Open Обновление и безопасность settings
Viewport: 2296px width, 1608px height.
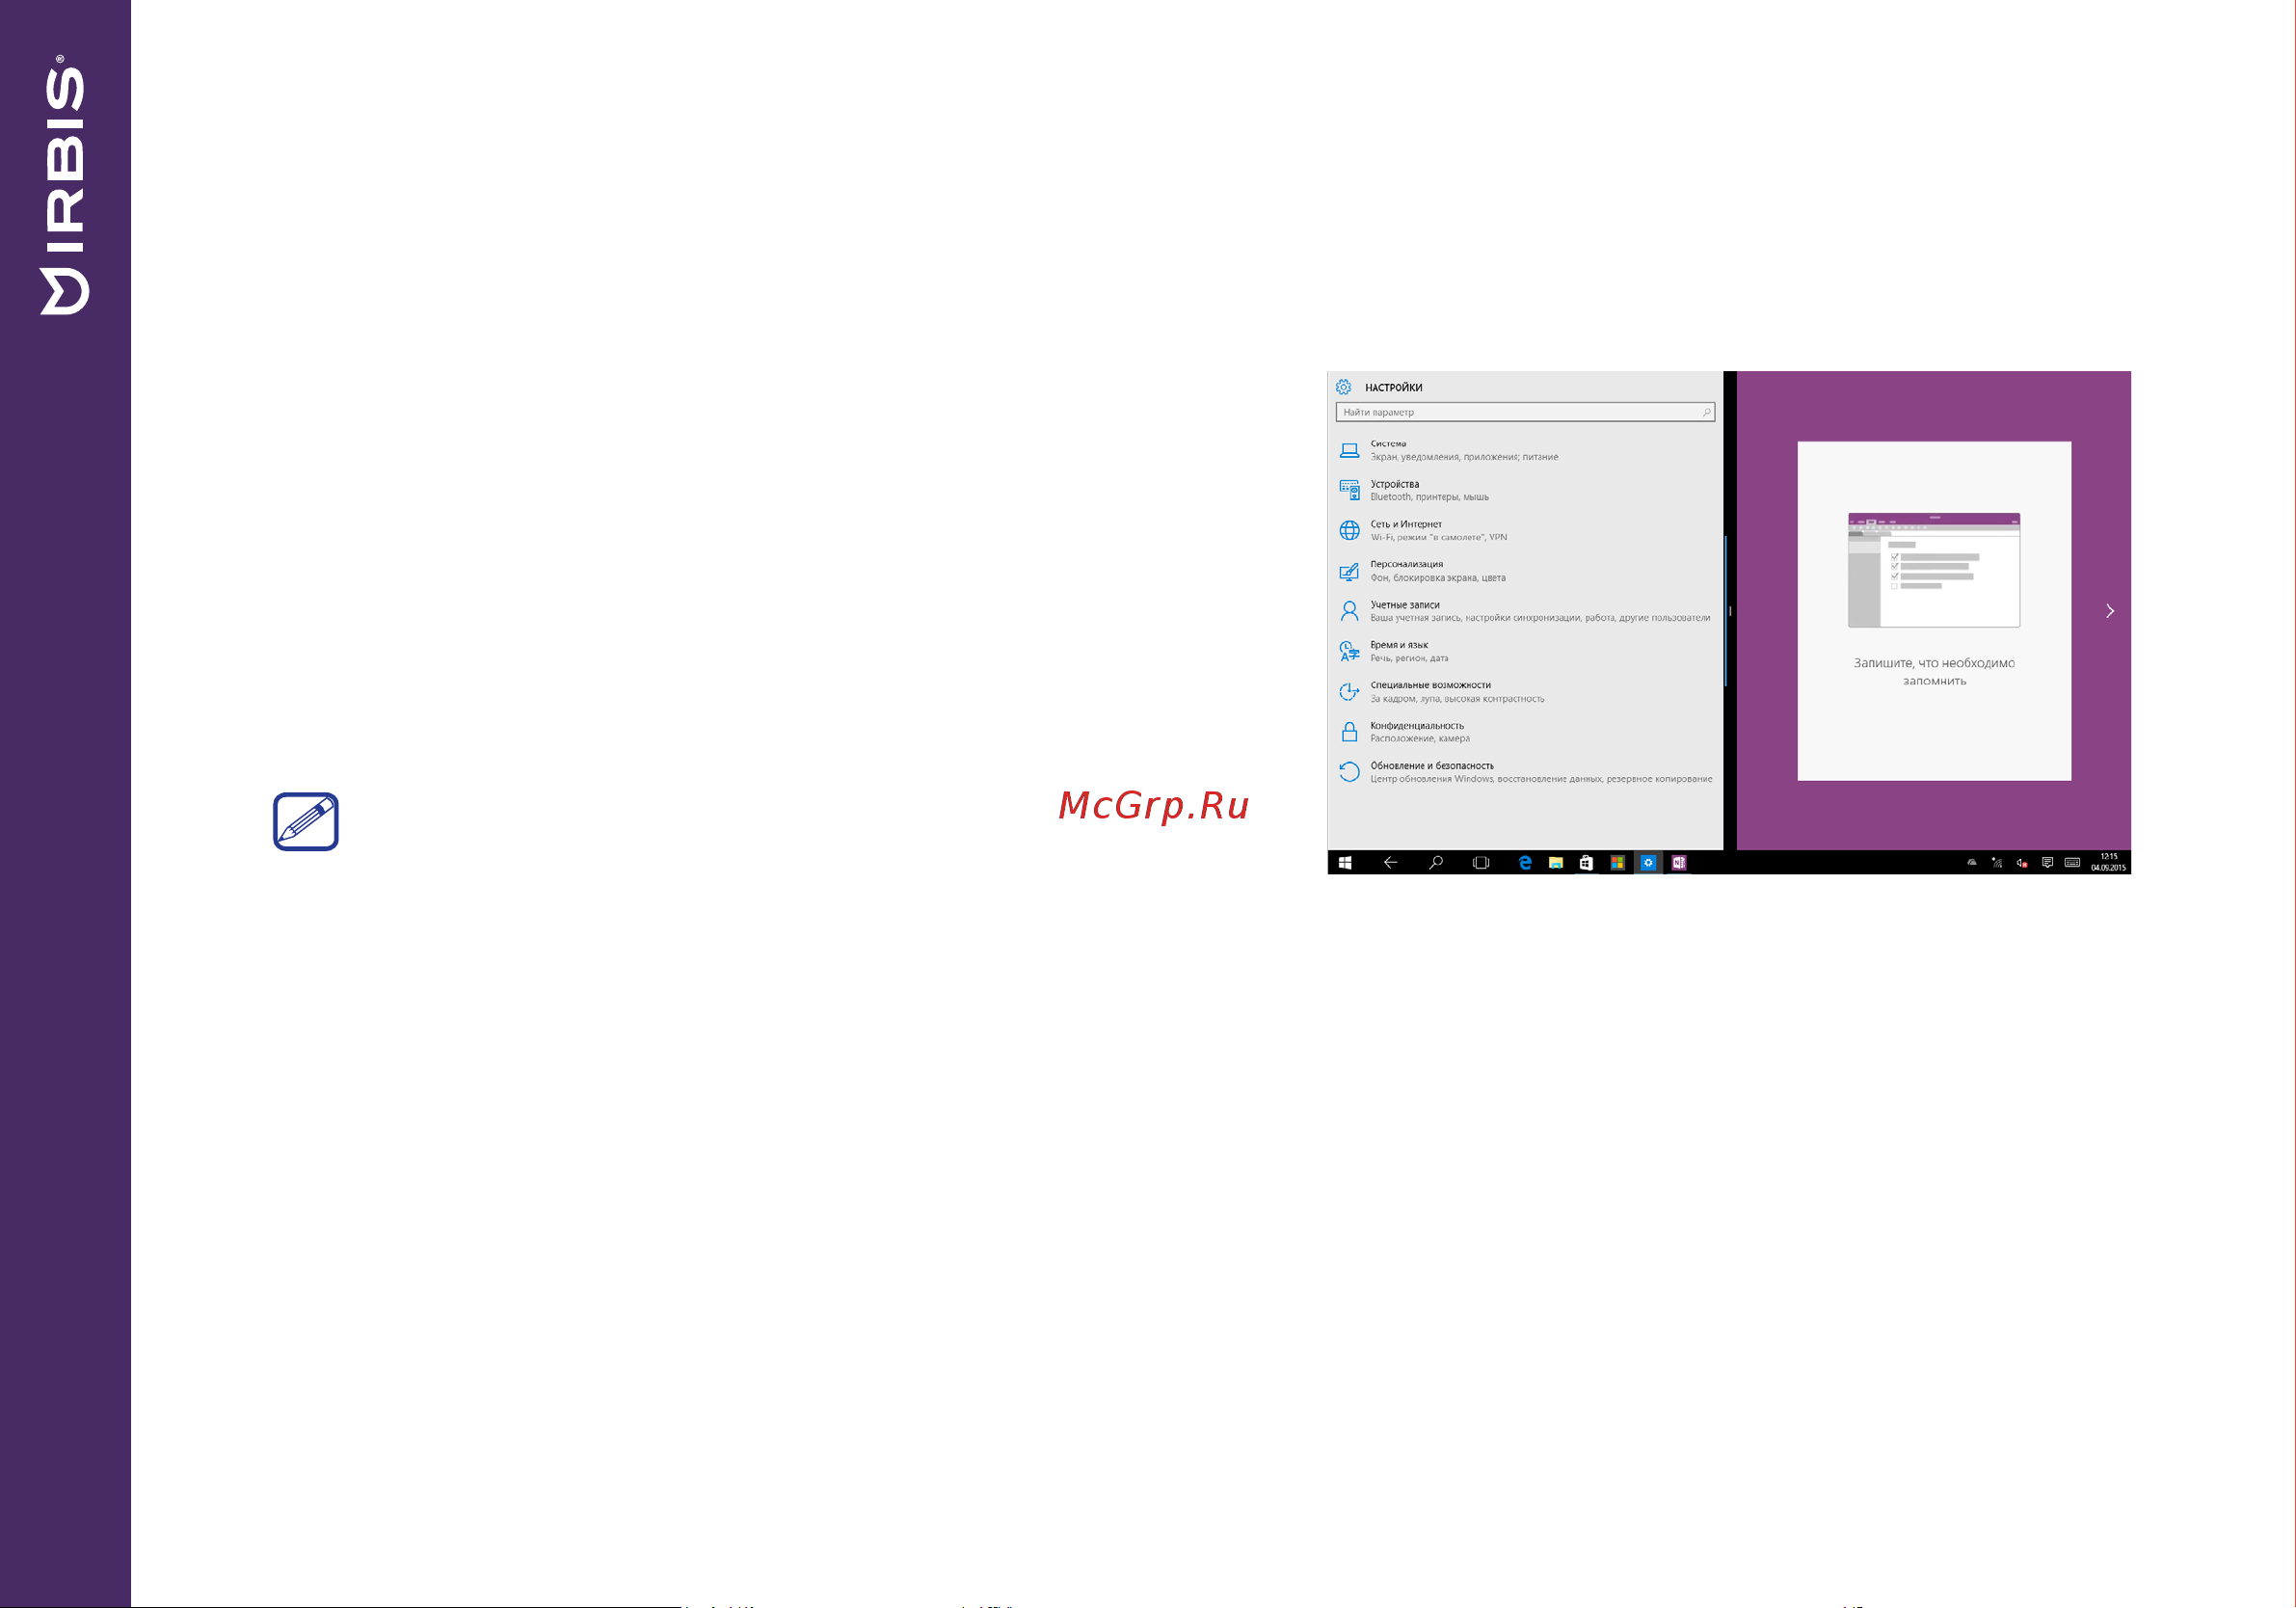point(1526,772)
